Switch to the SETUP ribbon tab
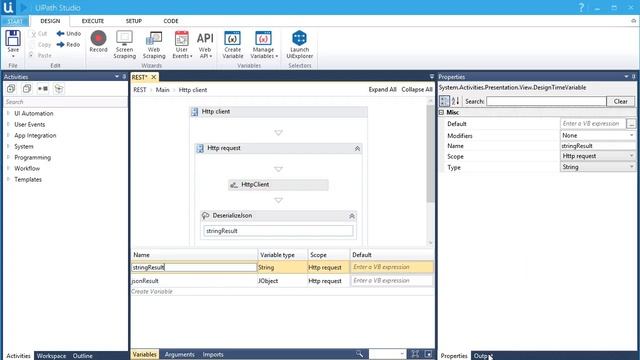 (133, 21)
